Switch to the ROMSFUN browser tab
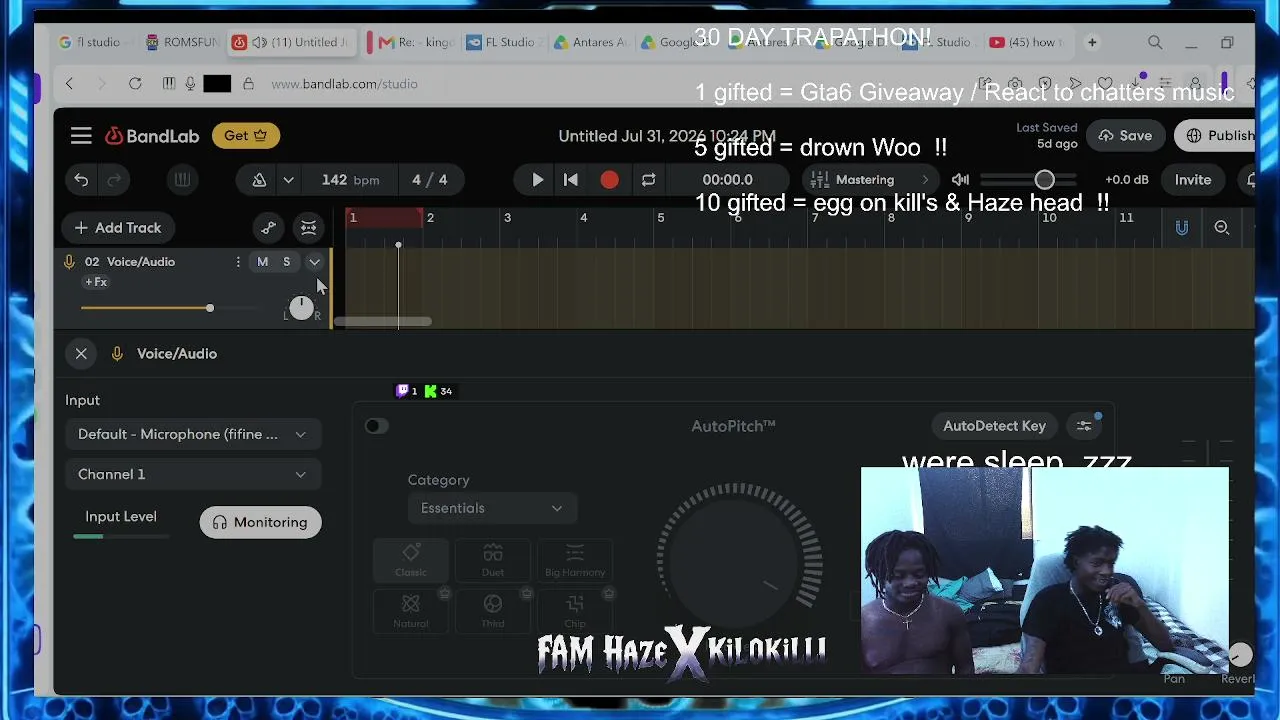Image resolution: width=1280 pixels, height=720 pixels. (x=182, y=42)
